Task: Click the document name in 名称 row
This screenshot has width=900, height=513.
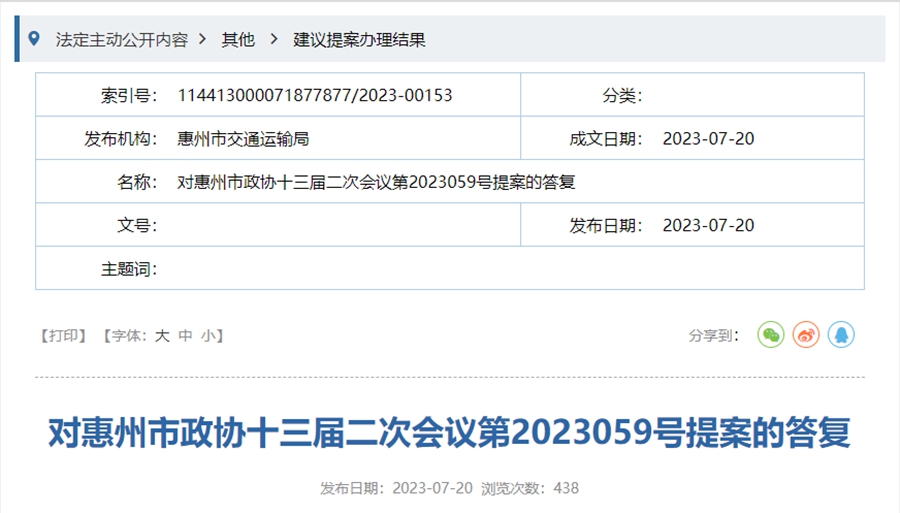Action: coord(376,182)
